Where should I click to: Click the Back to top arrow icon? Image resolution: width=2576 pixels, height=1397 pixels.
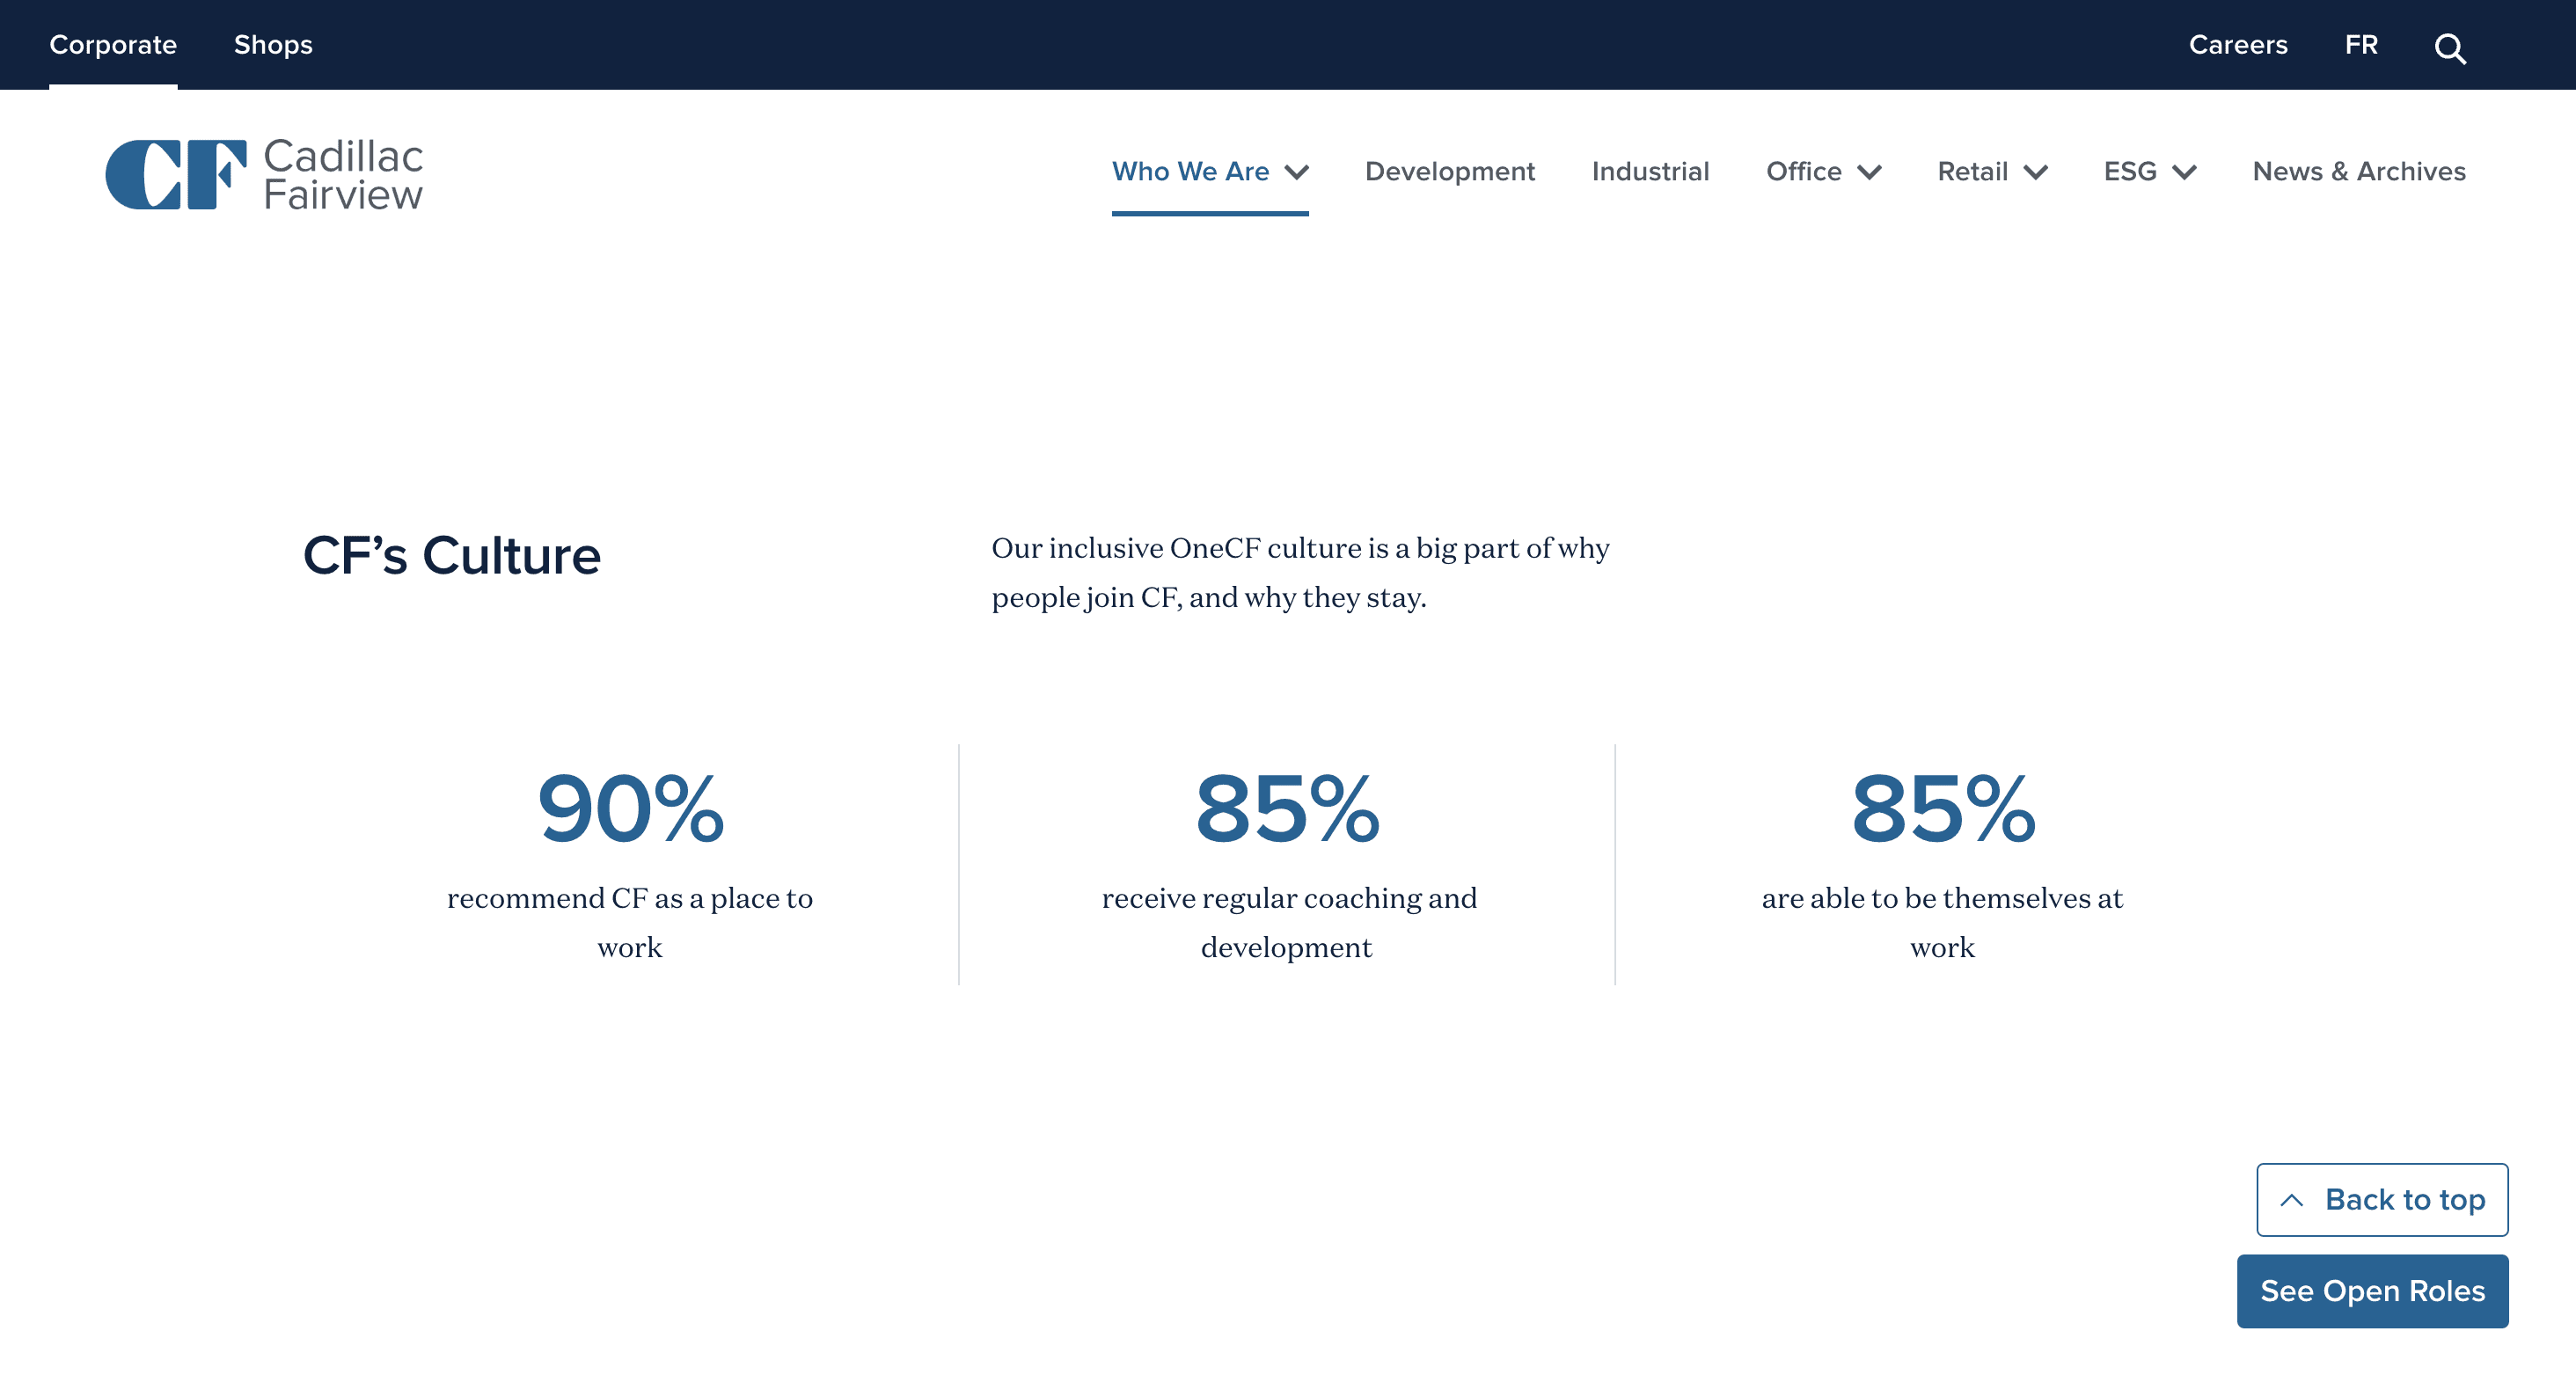[2291, 1199]
